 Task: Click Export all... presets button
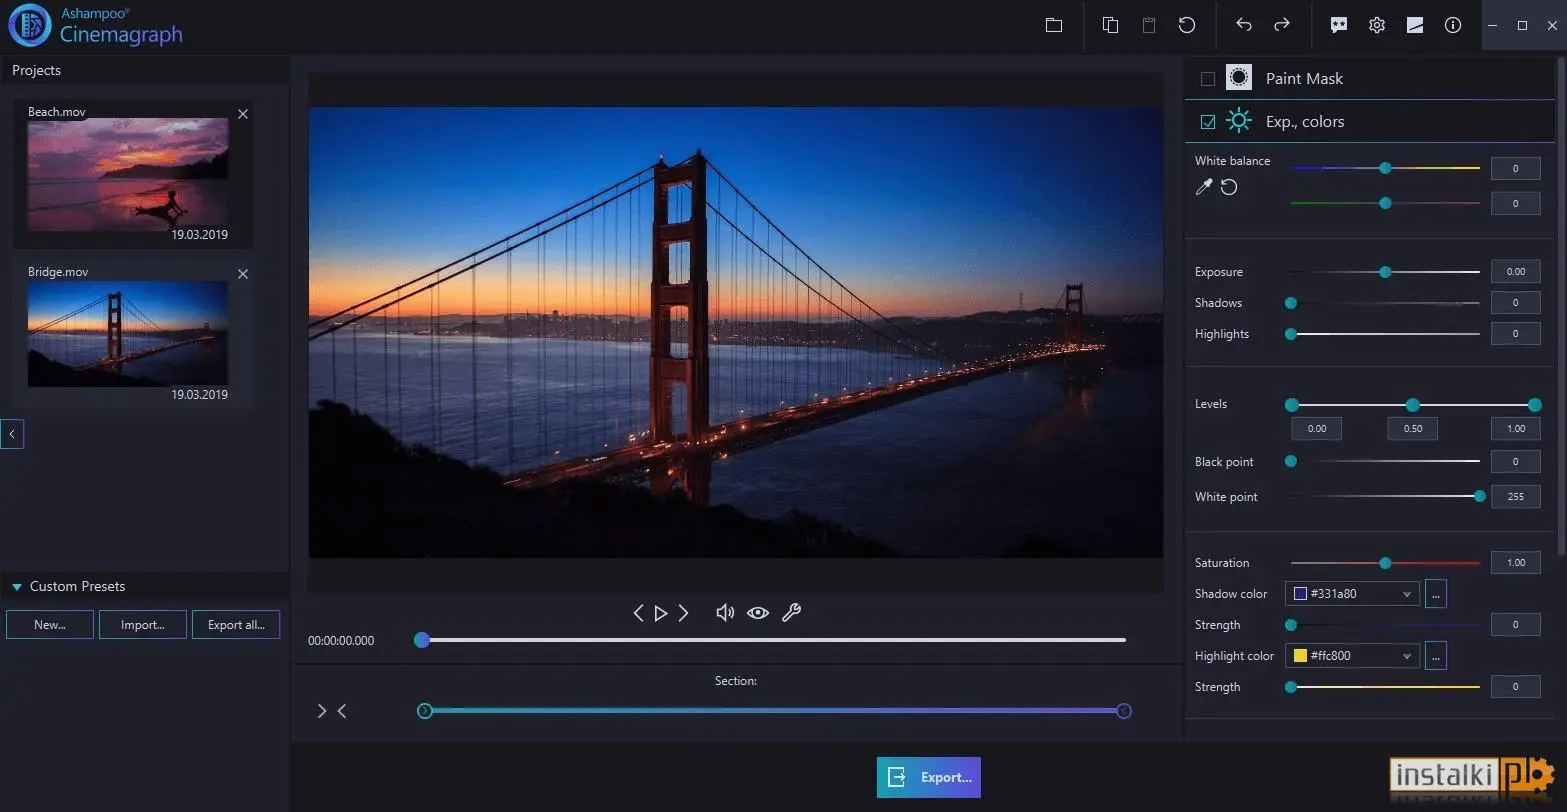[236, 625]
